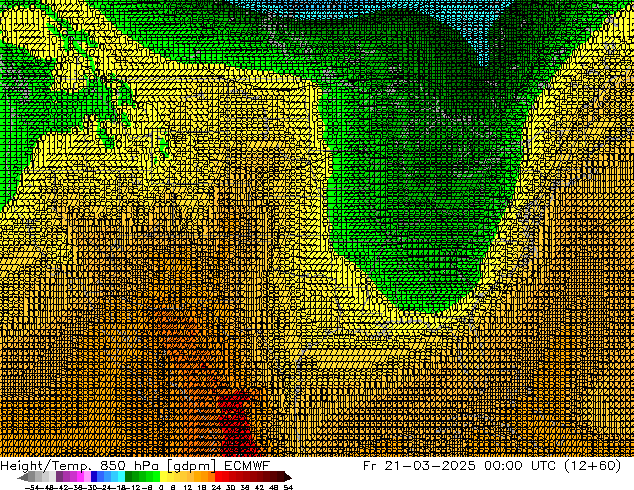This screenshot has width=634, height=490.
Task: Click the "(12+60)" forecast offset text
Action: tap(593, 466)
